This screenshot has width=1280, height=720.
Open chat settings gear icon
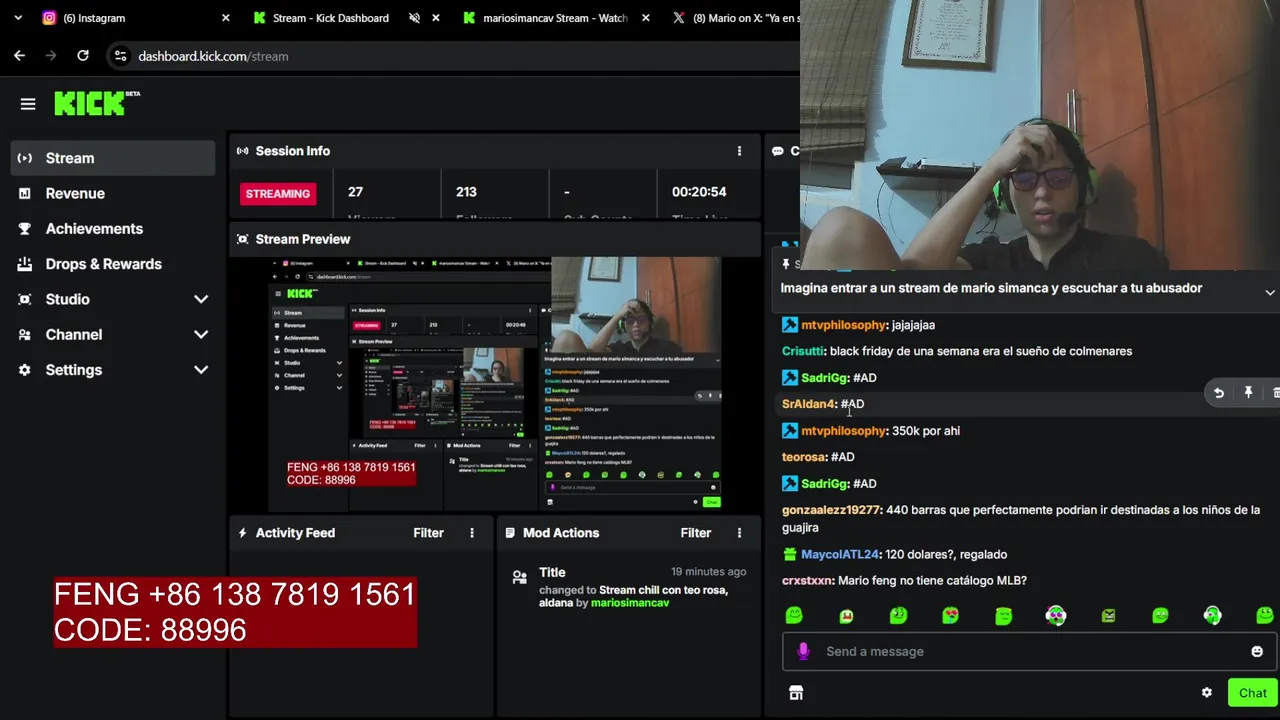coord(1207,693)
